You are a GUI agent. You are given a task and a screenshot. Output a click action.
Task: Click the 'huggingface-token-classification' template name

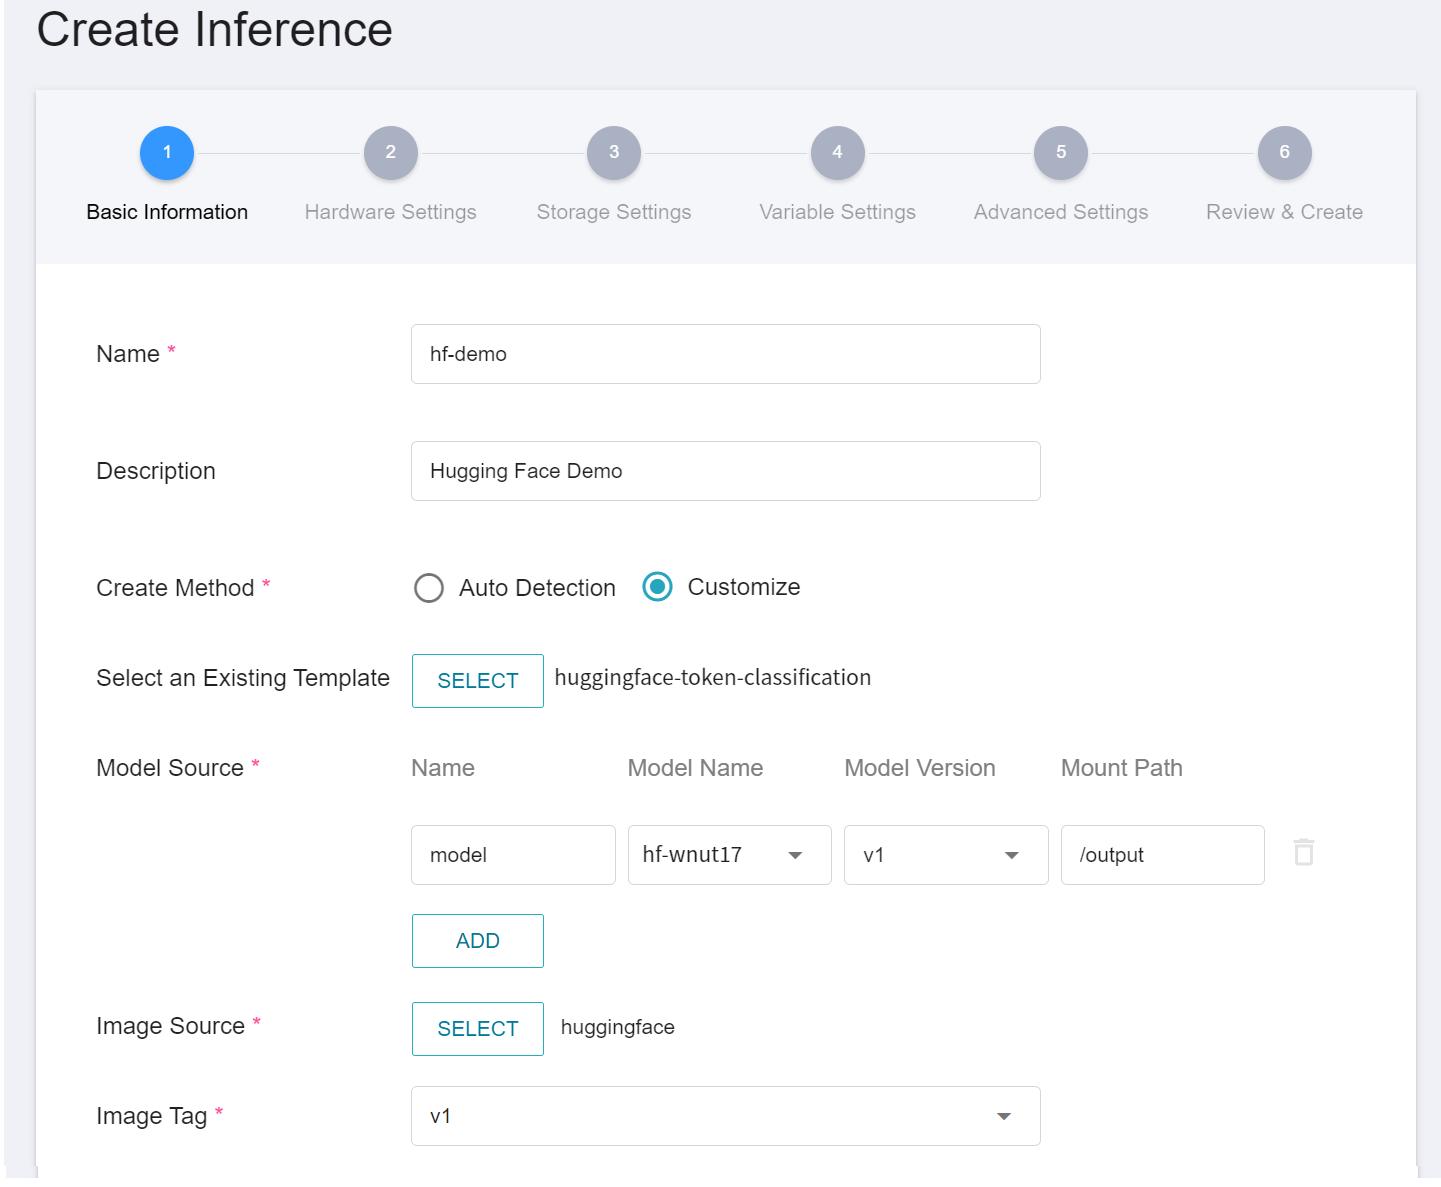713,678
